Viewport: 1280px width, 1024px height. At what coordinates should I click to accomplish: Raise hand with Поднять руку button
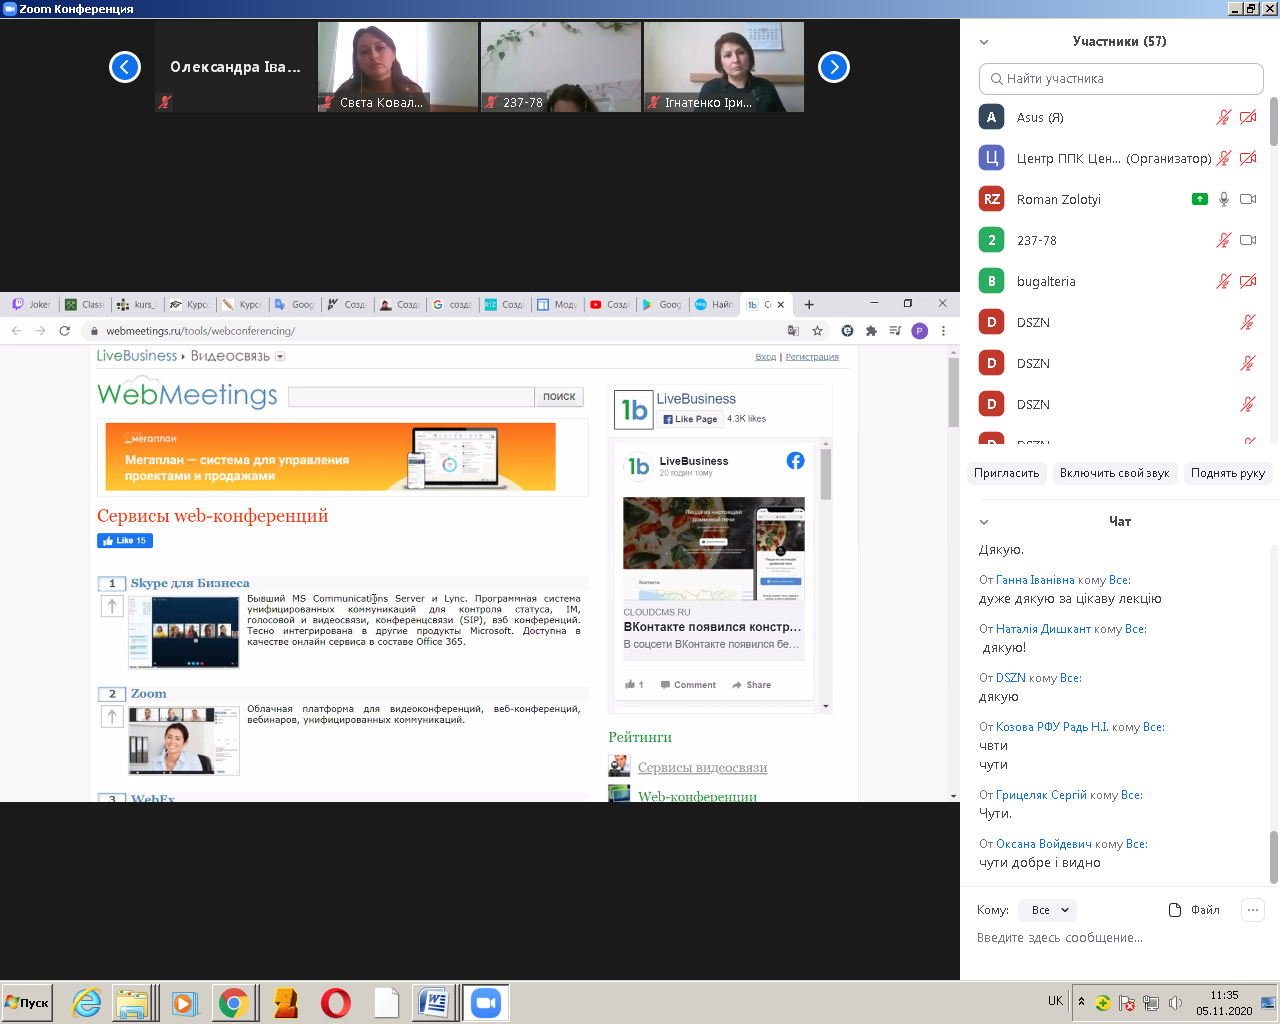point(1227,473)
